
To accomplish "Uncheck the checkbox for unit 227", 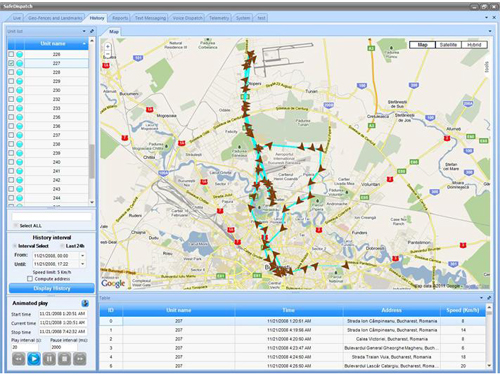I will pos(11,63).
